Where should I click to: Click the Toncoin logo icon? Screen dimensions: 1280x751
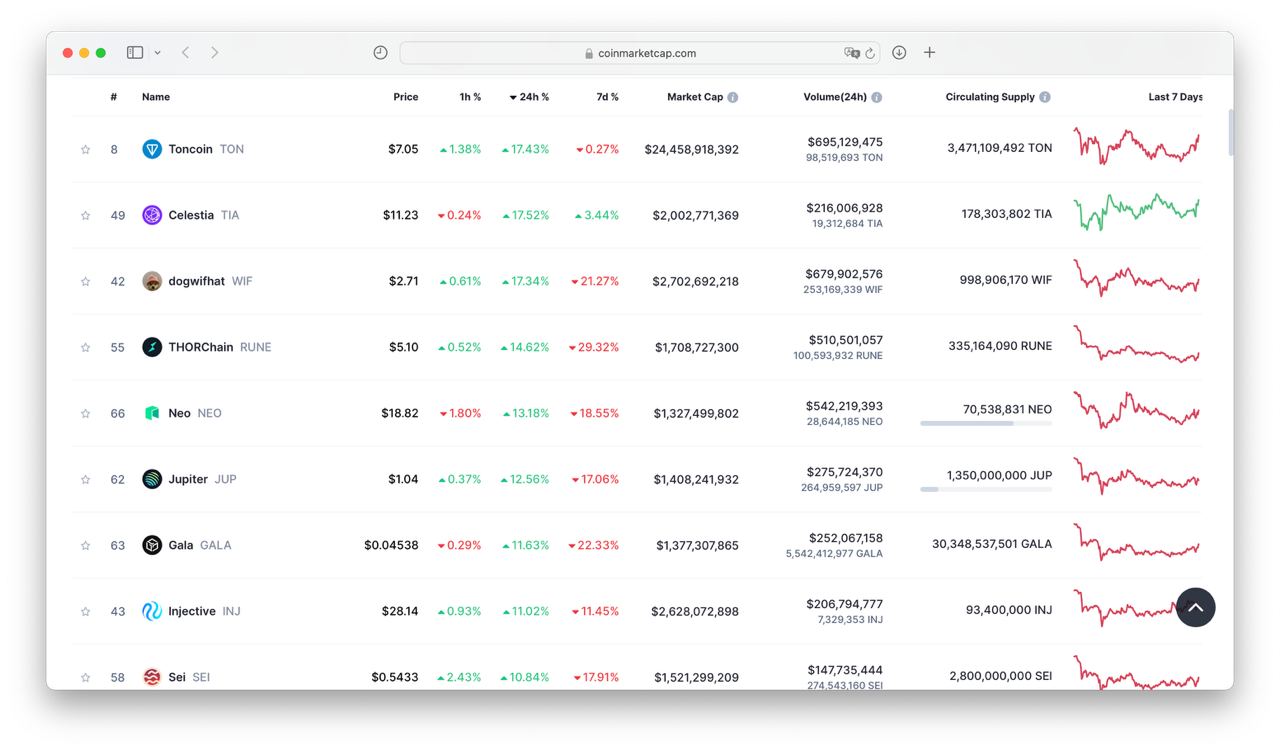[152, 149]
